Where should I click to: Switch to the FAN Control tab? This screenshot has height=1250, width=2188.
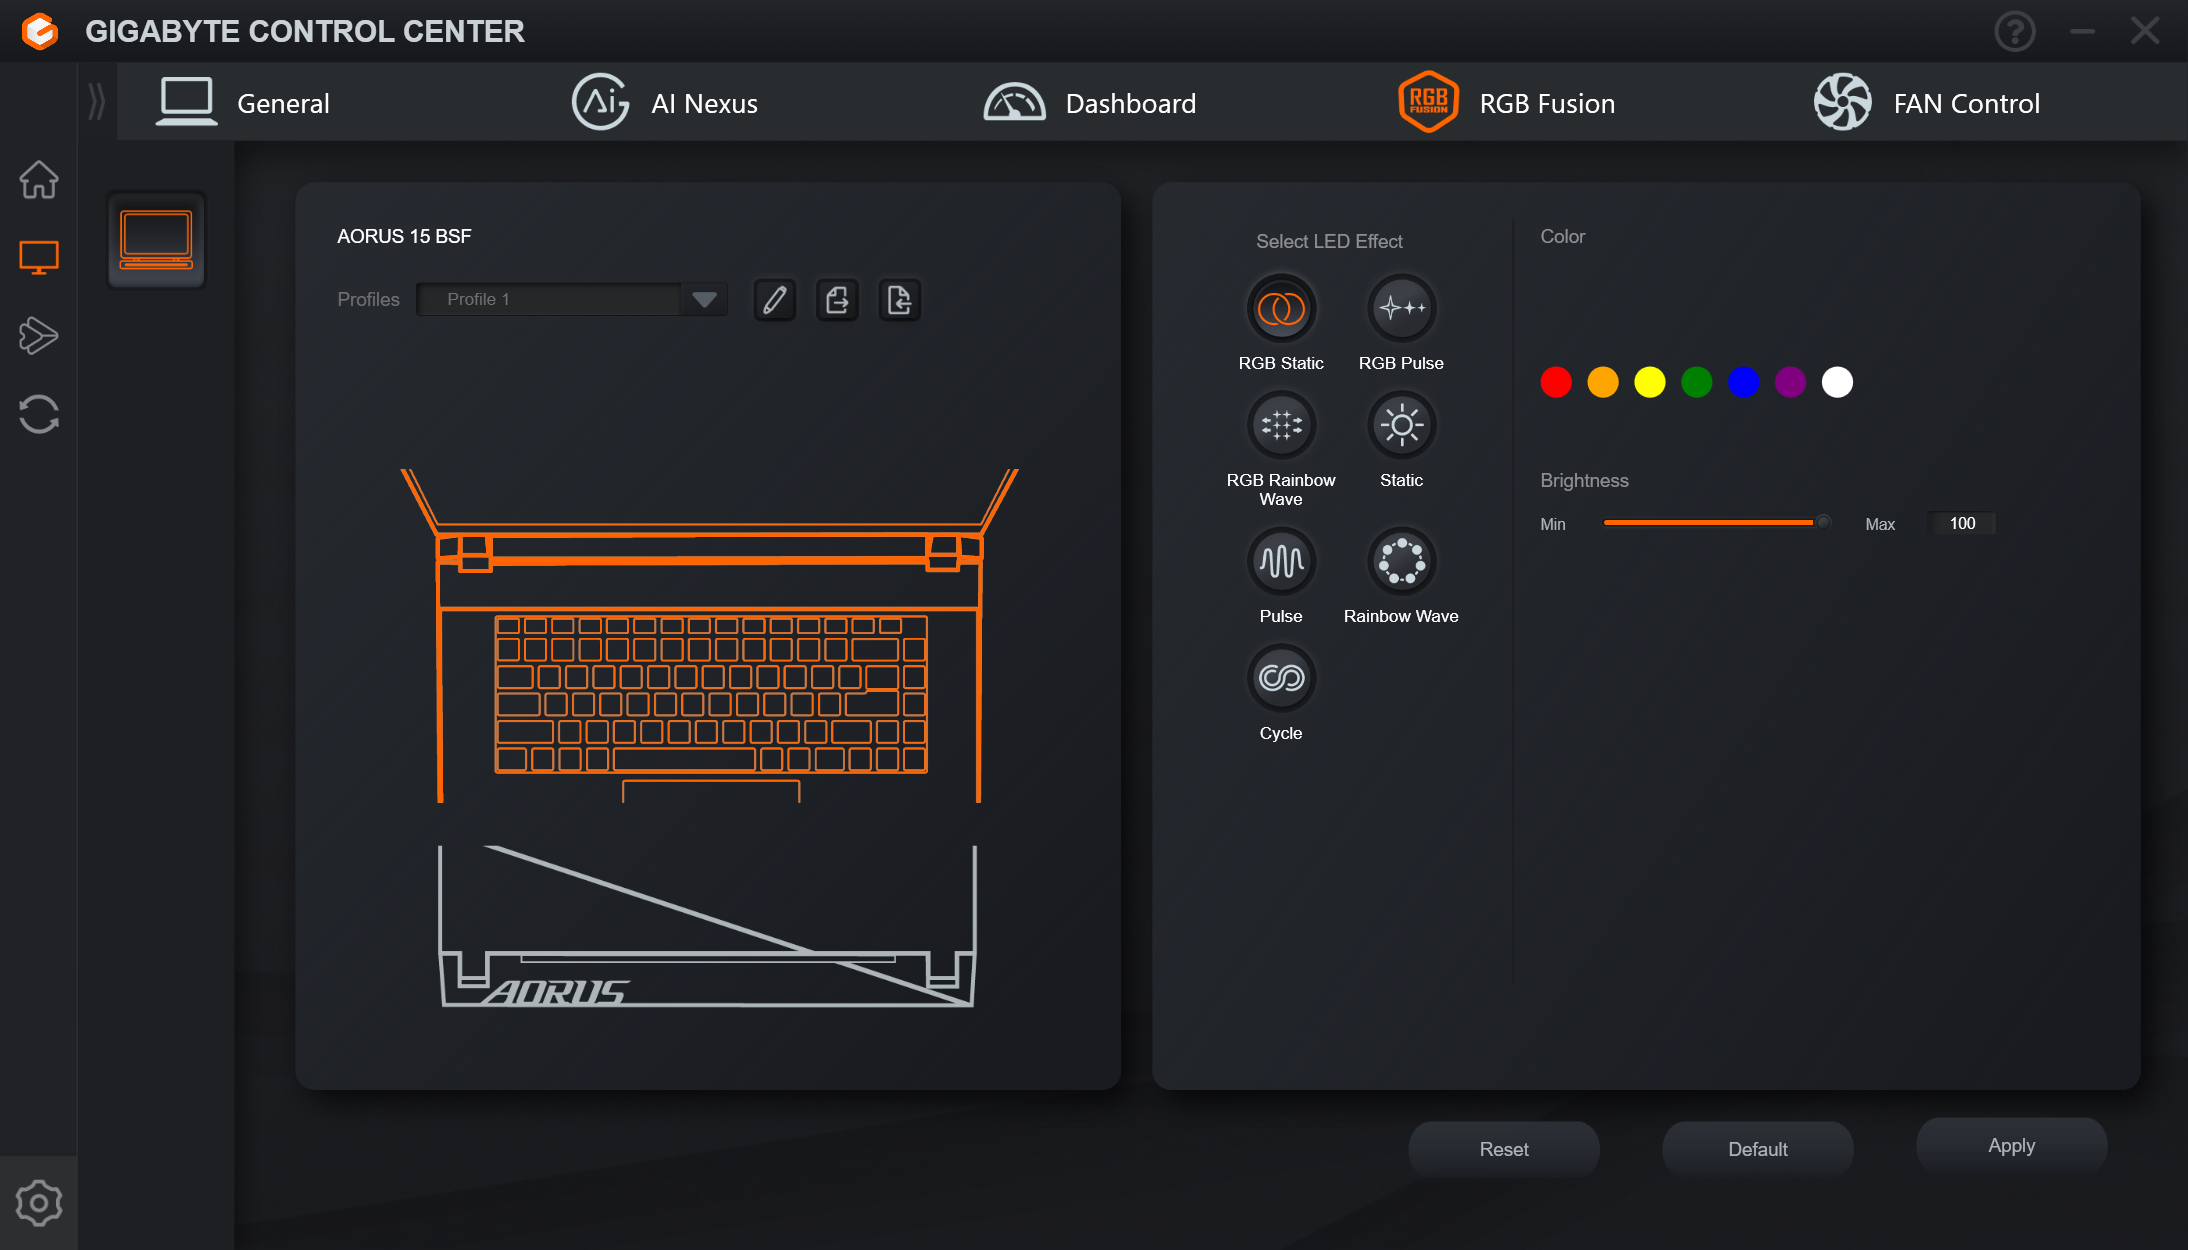pyautogui.click(x=1926, y=103)
